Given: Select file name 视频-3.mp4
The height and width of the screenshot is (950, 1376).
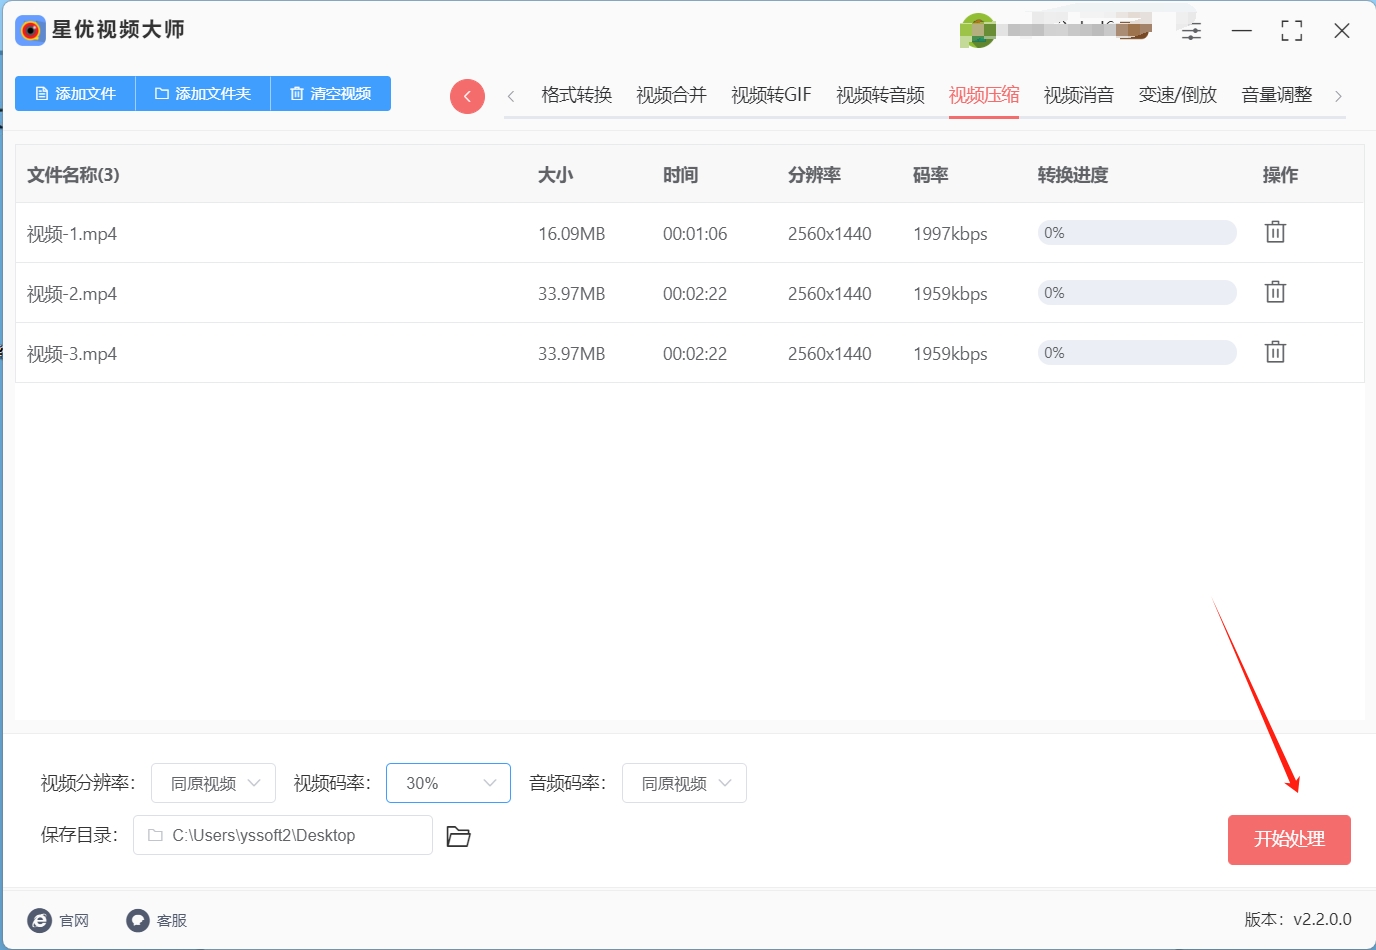Looking at the screenshot, I should pyautogui.click(x=72, y=354).
